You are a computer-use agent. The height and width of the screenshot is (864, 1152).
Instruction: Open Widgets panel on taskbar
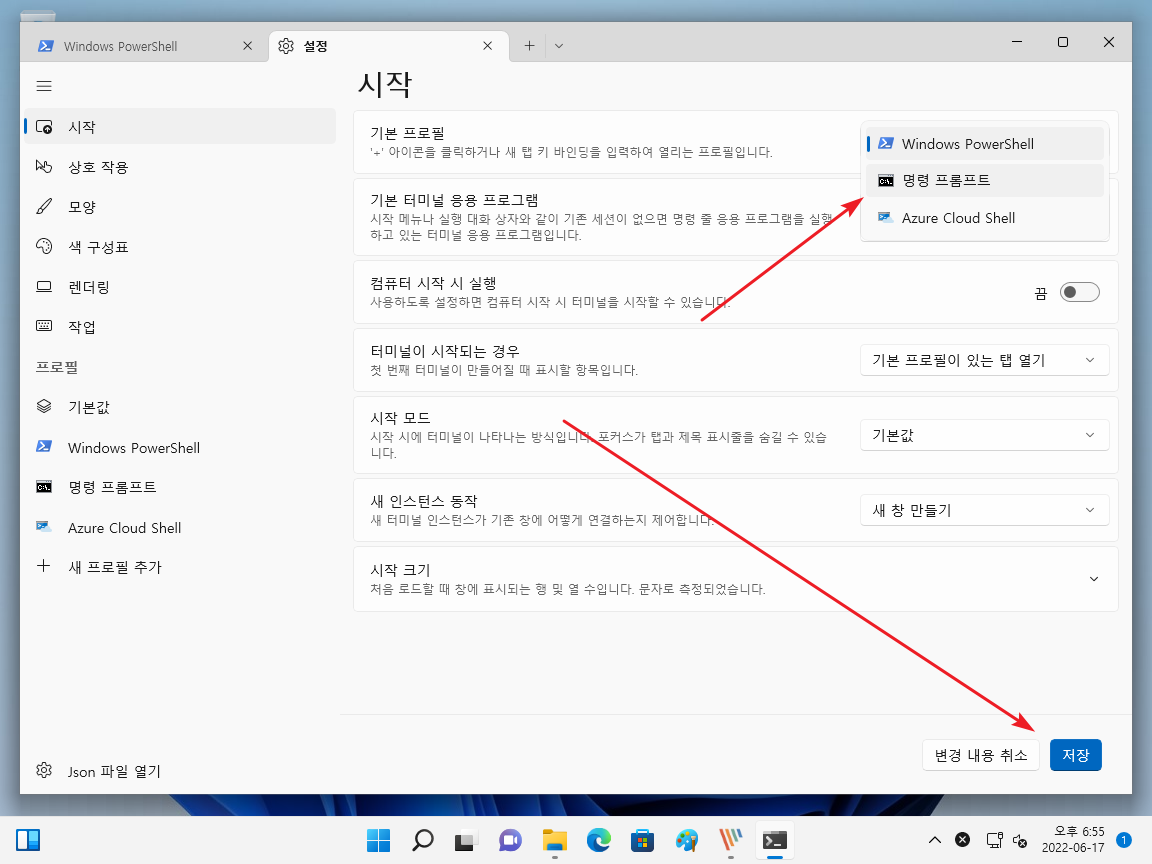tap(28, 840)
